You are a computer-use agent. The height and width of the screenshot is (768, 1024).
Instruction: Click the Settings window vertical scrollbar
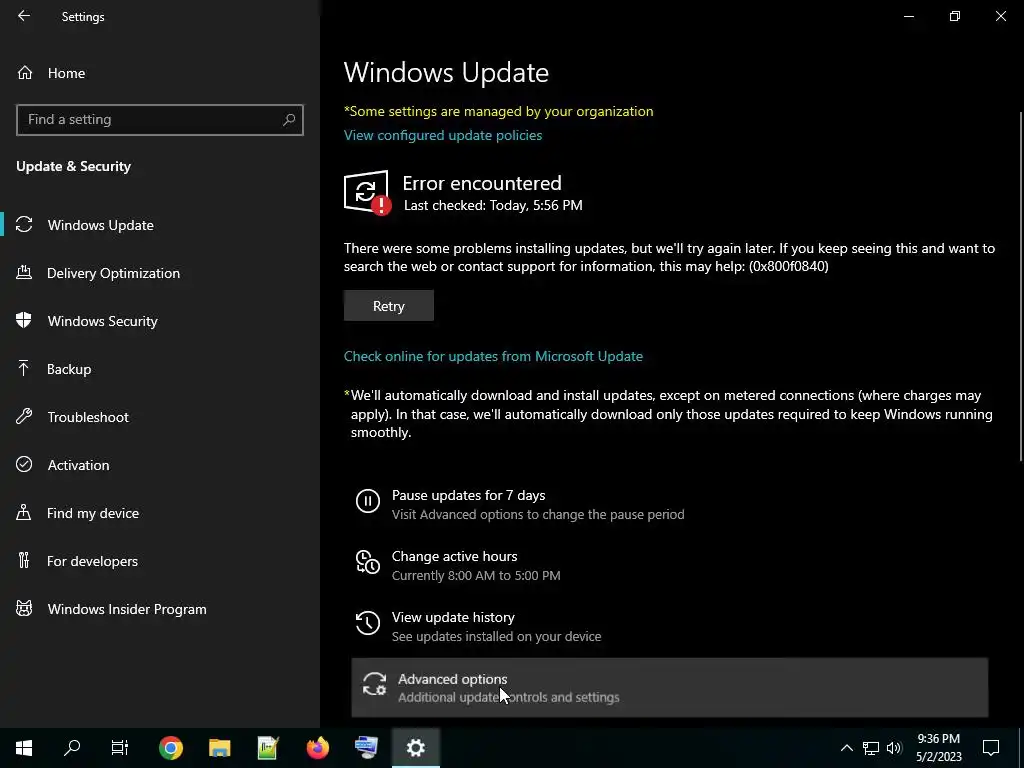[1021, 284]
